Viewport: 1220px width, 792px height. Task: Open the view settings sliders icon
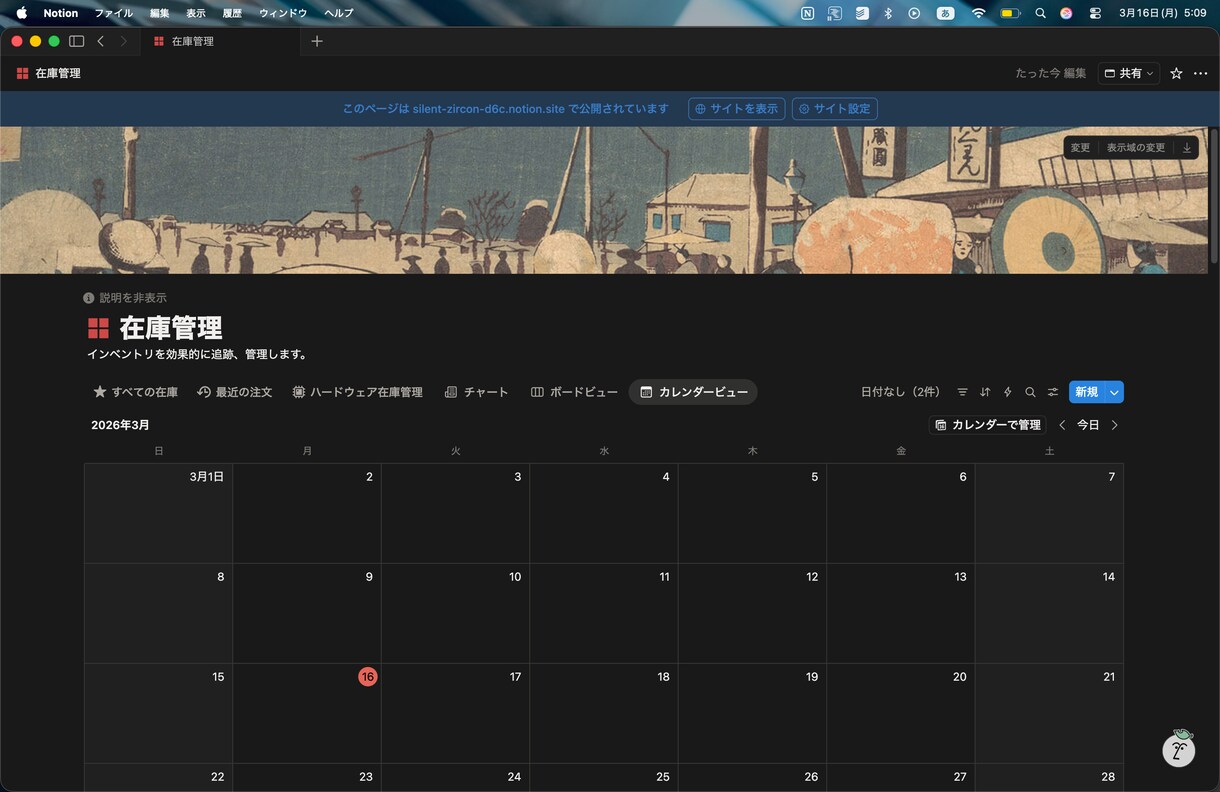[x=1053, y=392]
